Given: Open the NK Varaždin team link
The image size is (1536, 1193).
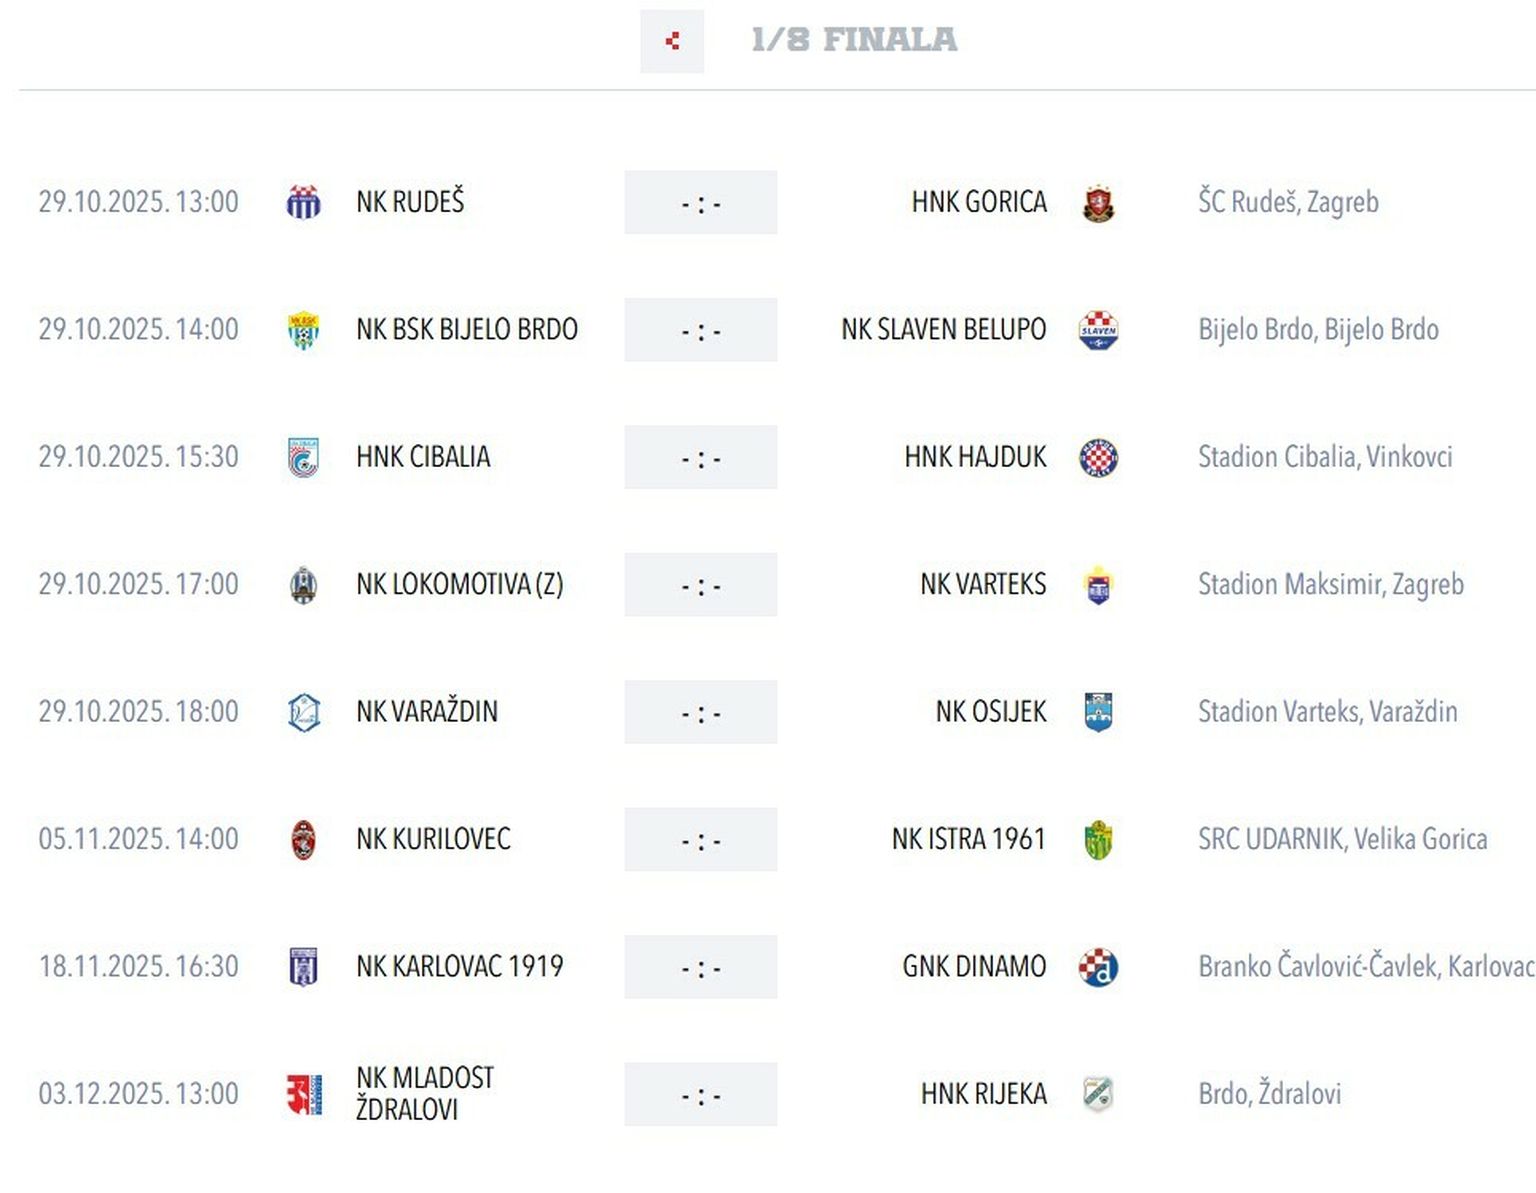Looking at the screenshot, I should (x=426, y=712).
